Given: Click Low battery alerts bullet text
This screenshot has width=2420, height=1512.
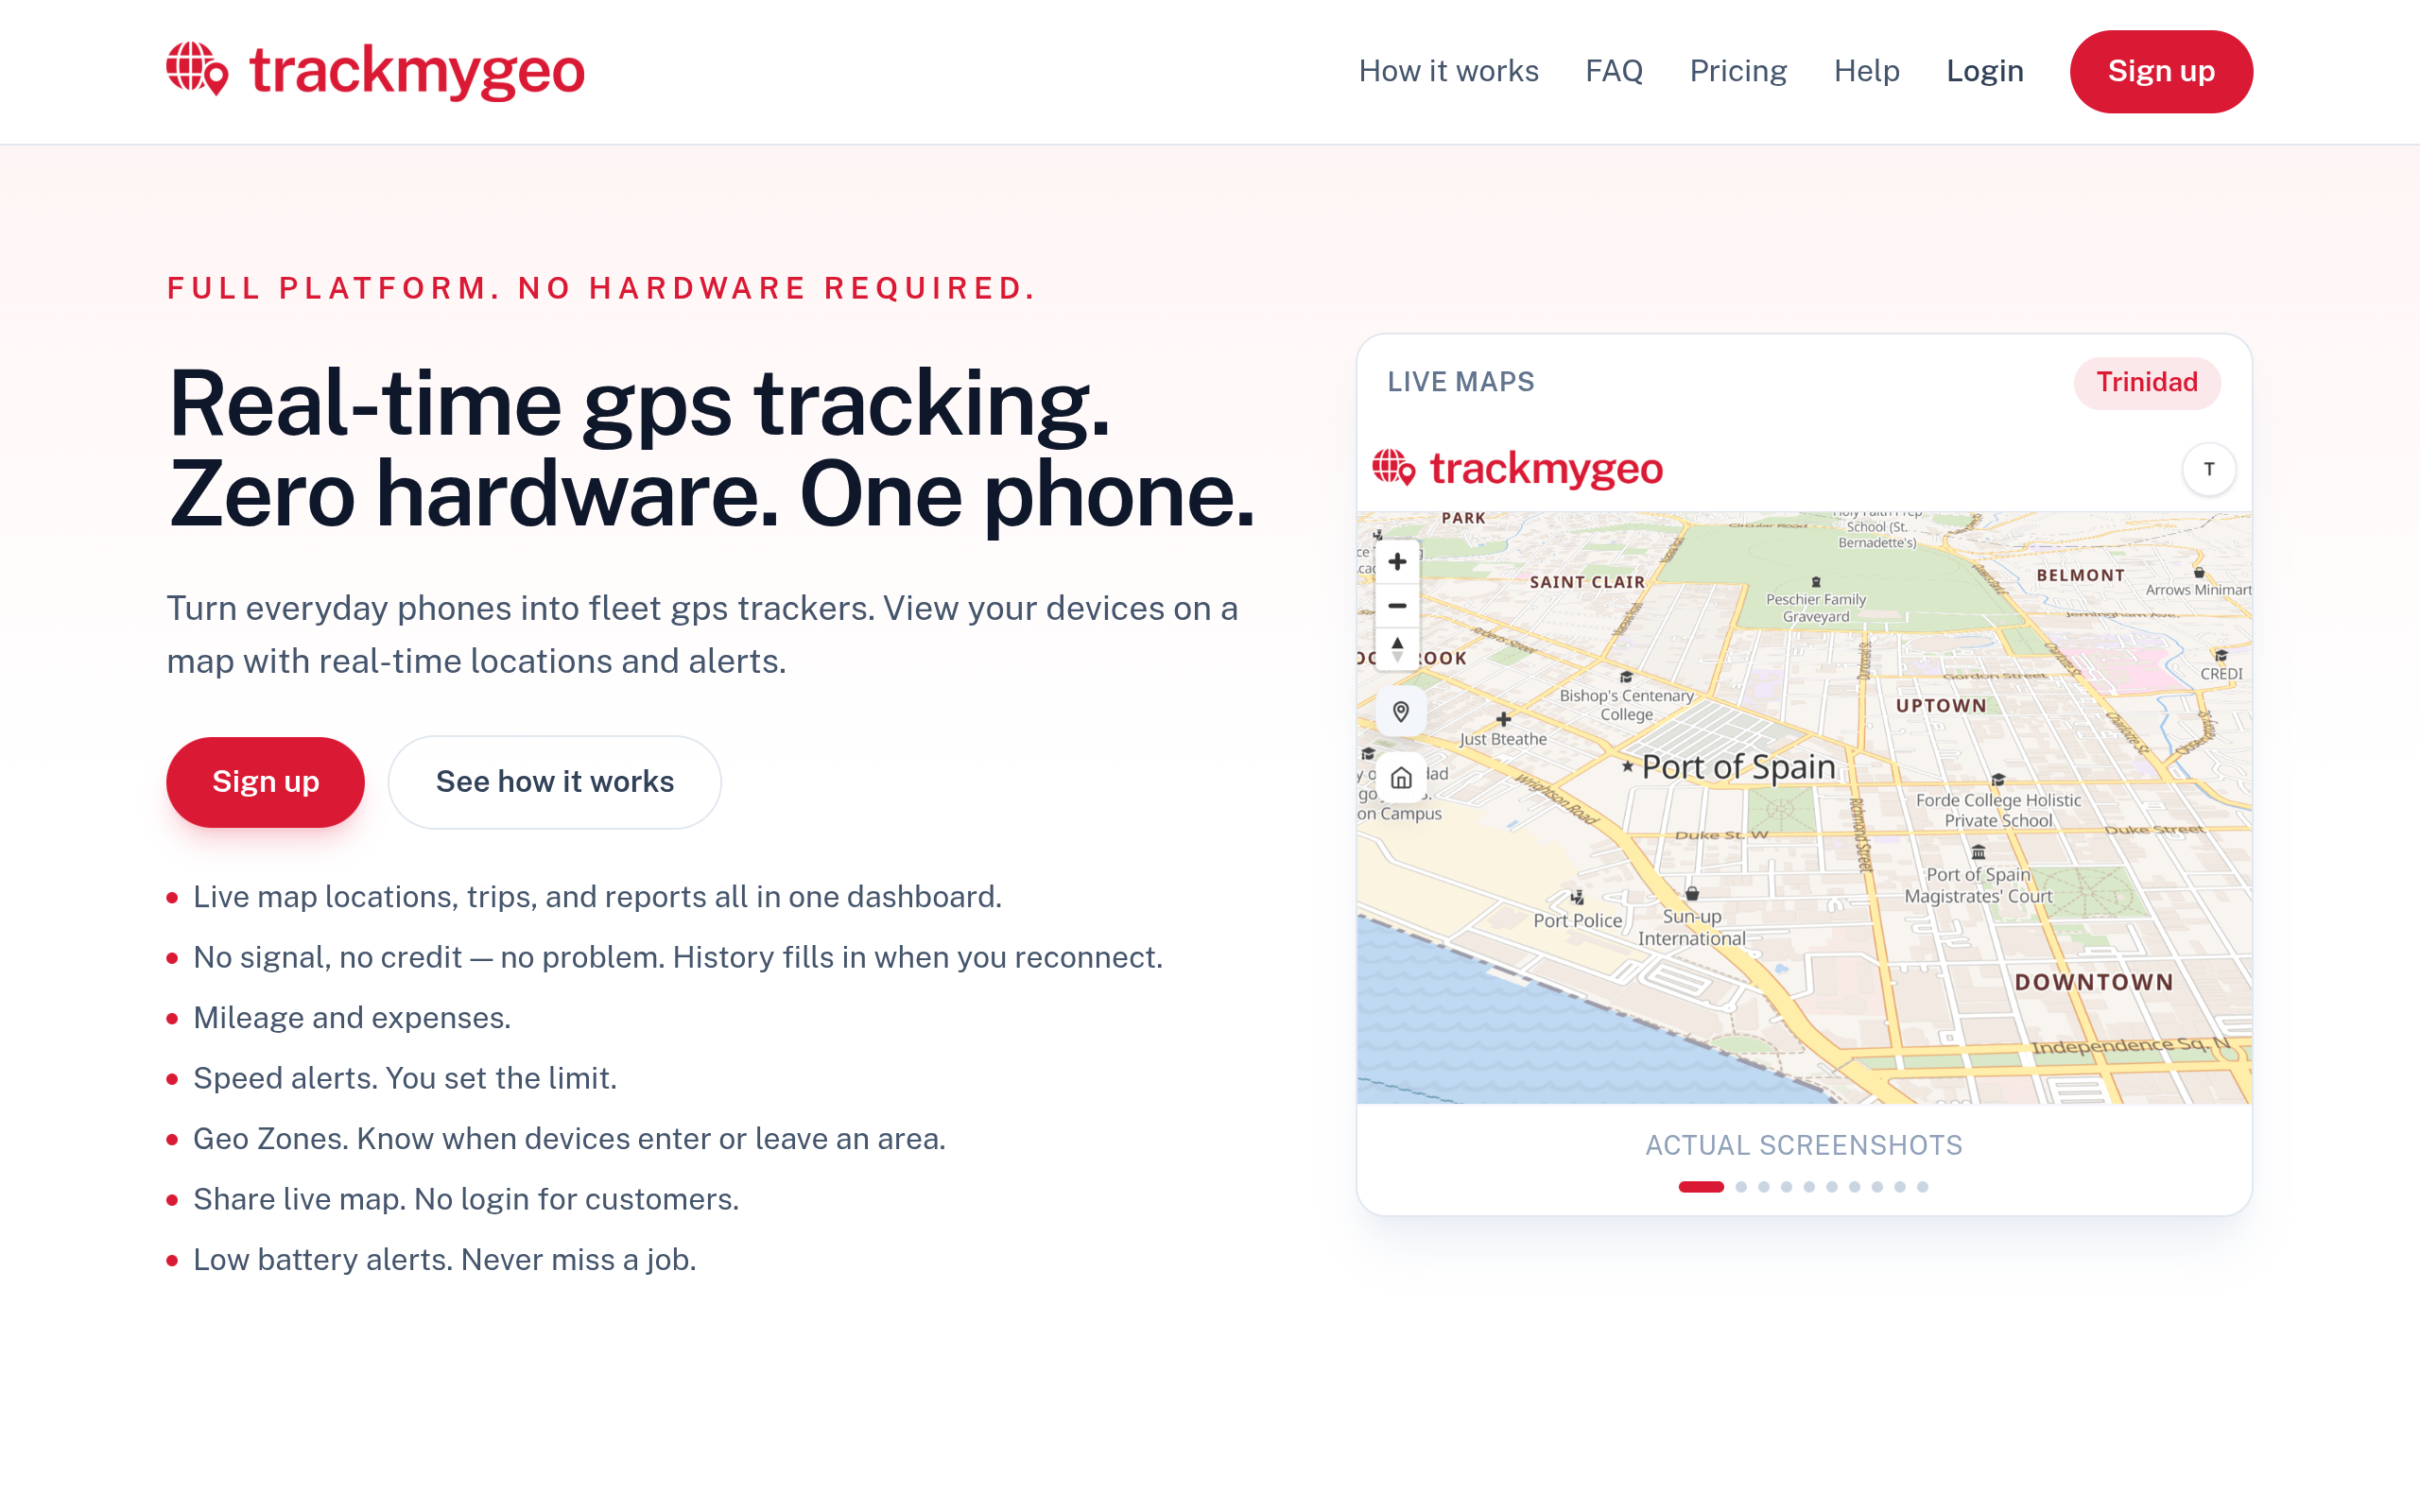Looking at the screenshot, I should click(444, 1260).
